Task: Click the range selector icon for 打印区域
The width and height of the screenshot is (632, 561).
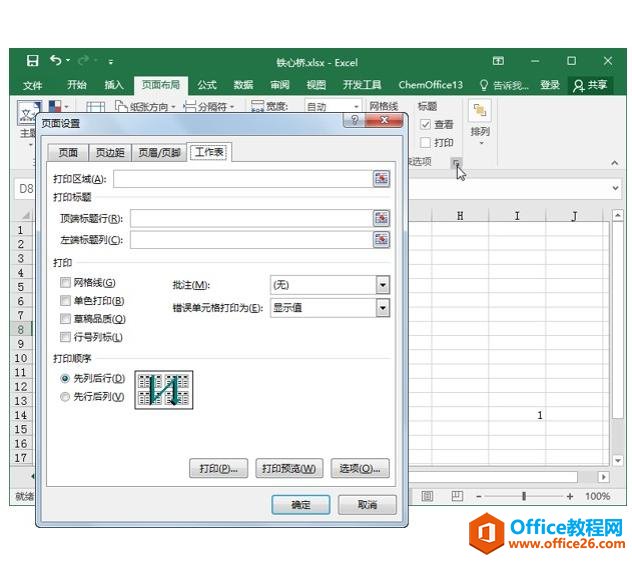Action: coord(381,179)
